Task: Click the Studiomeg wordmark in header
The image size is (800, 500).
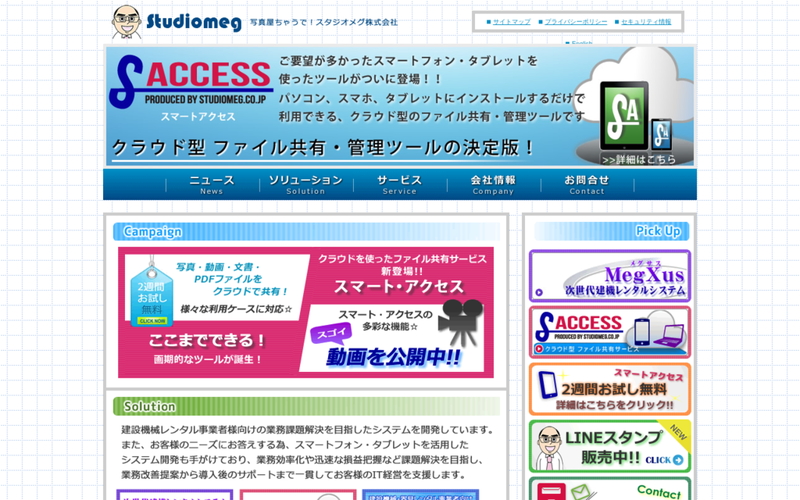Action: 194,22
